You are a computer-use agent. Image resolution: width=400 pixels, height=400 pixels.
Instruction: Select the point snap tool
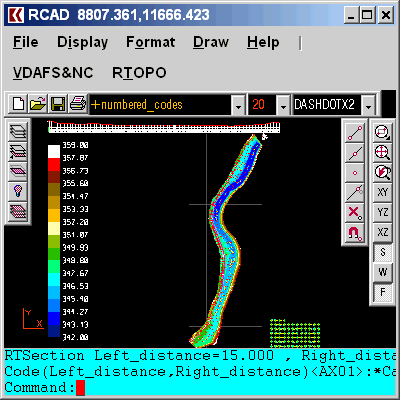coord(355,173)
